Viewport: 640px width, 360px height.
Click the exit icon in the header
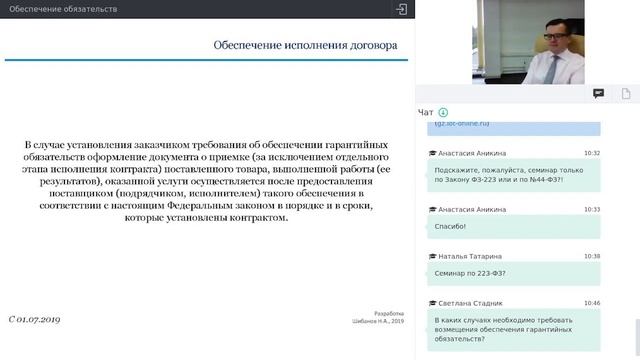(x=401, y=9)
